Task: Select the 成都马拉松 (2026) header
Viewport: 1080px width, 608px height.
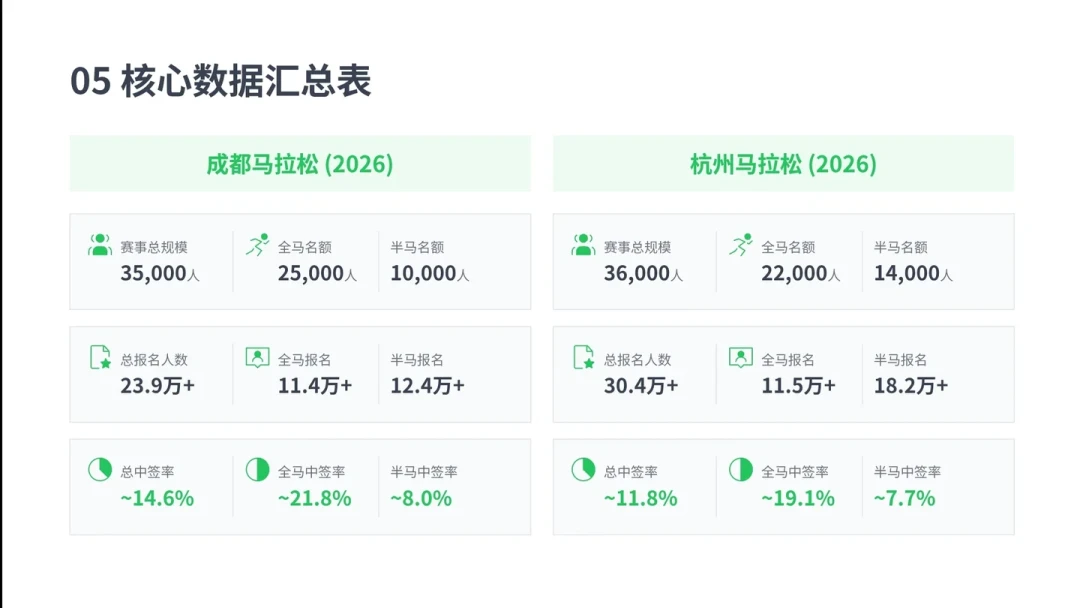Action: tap(300, 164)
